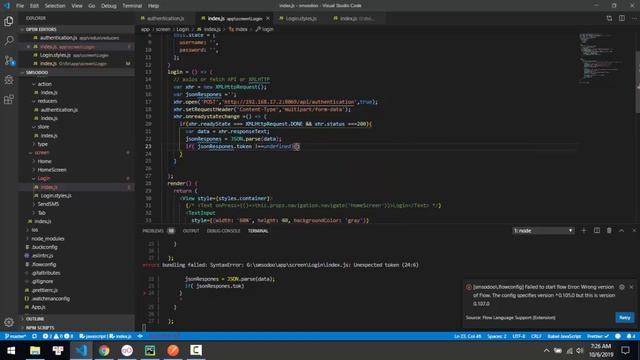
Task: Open the File menu
Action: 20,6
